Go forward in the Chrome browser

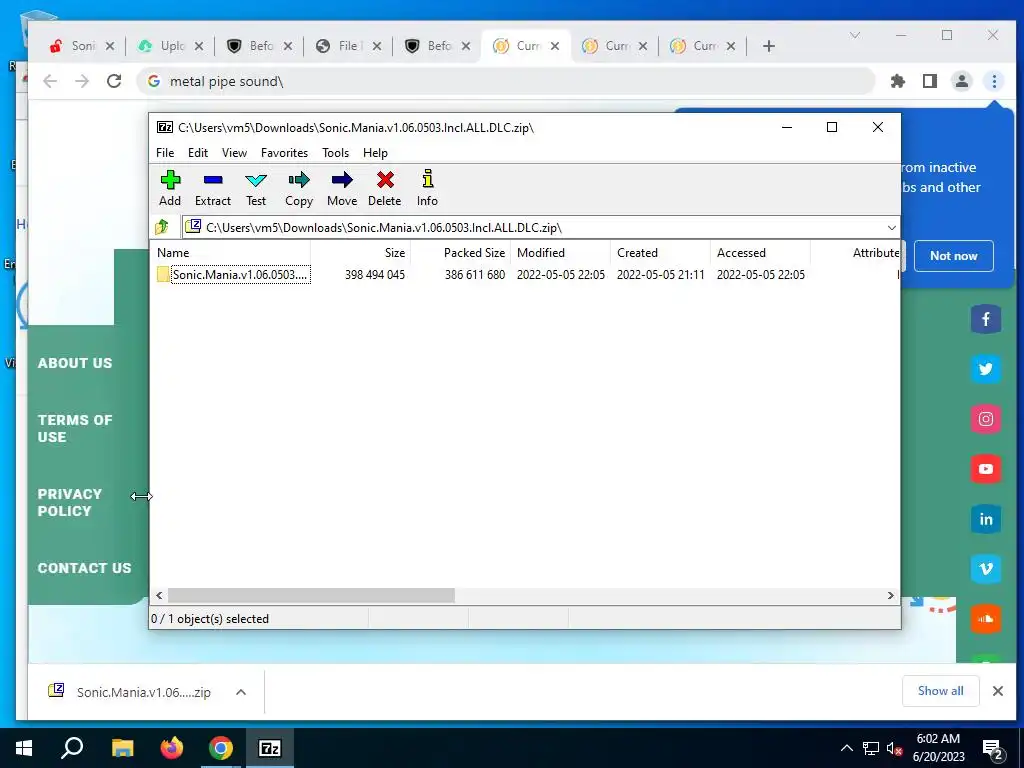tap(82, 81)
